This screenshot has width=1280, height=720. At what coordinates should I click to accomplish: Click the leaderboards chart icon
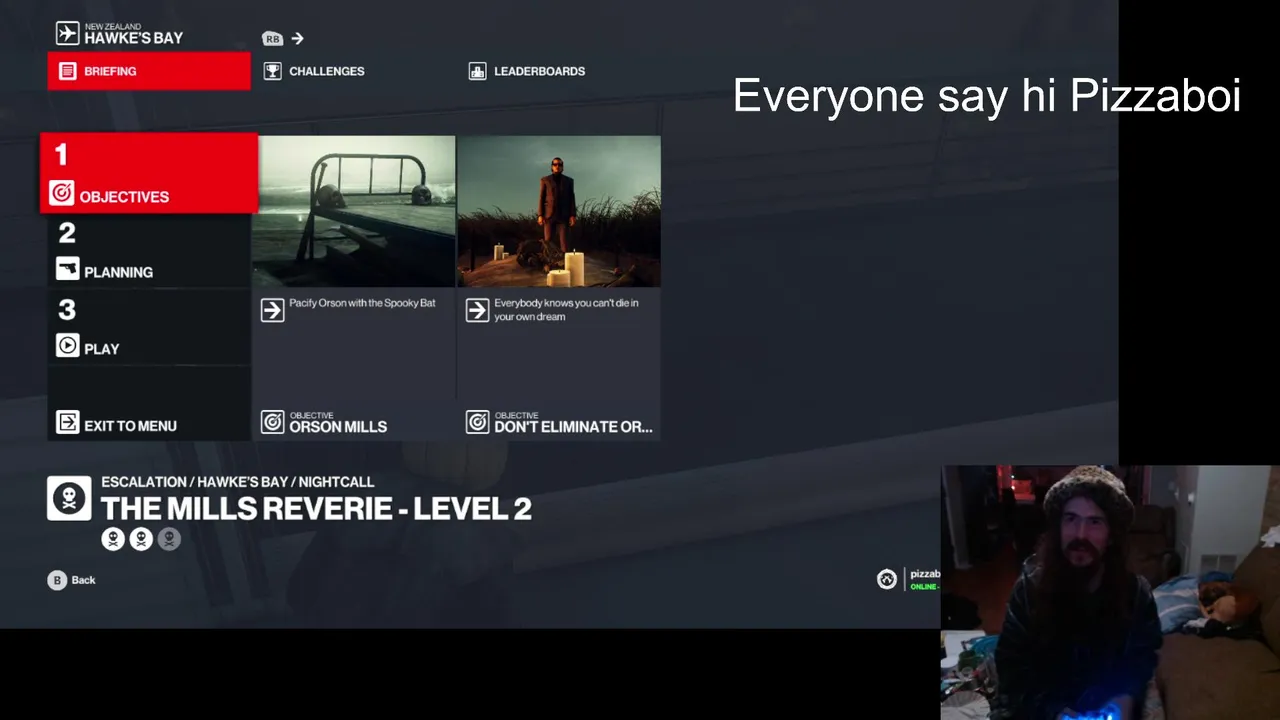click(x=477, y=71)
